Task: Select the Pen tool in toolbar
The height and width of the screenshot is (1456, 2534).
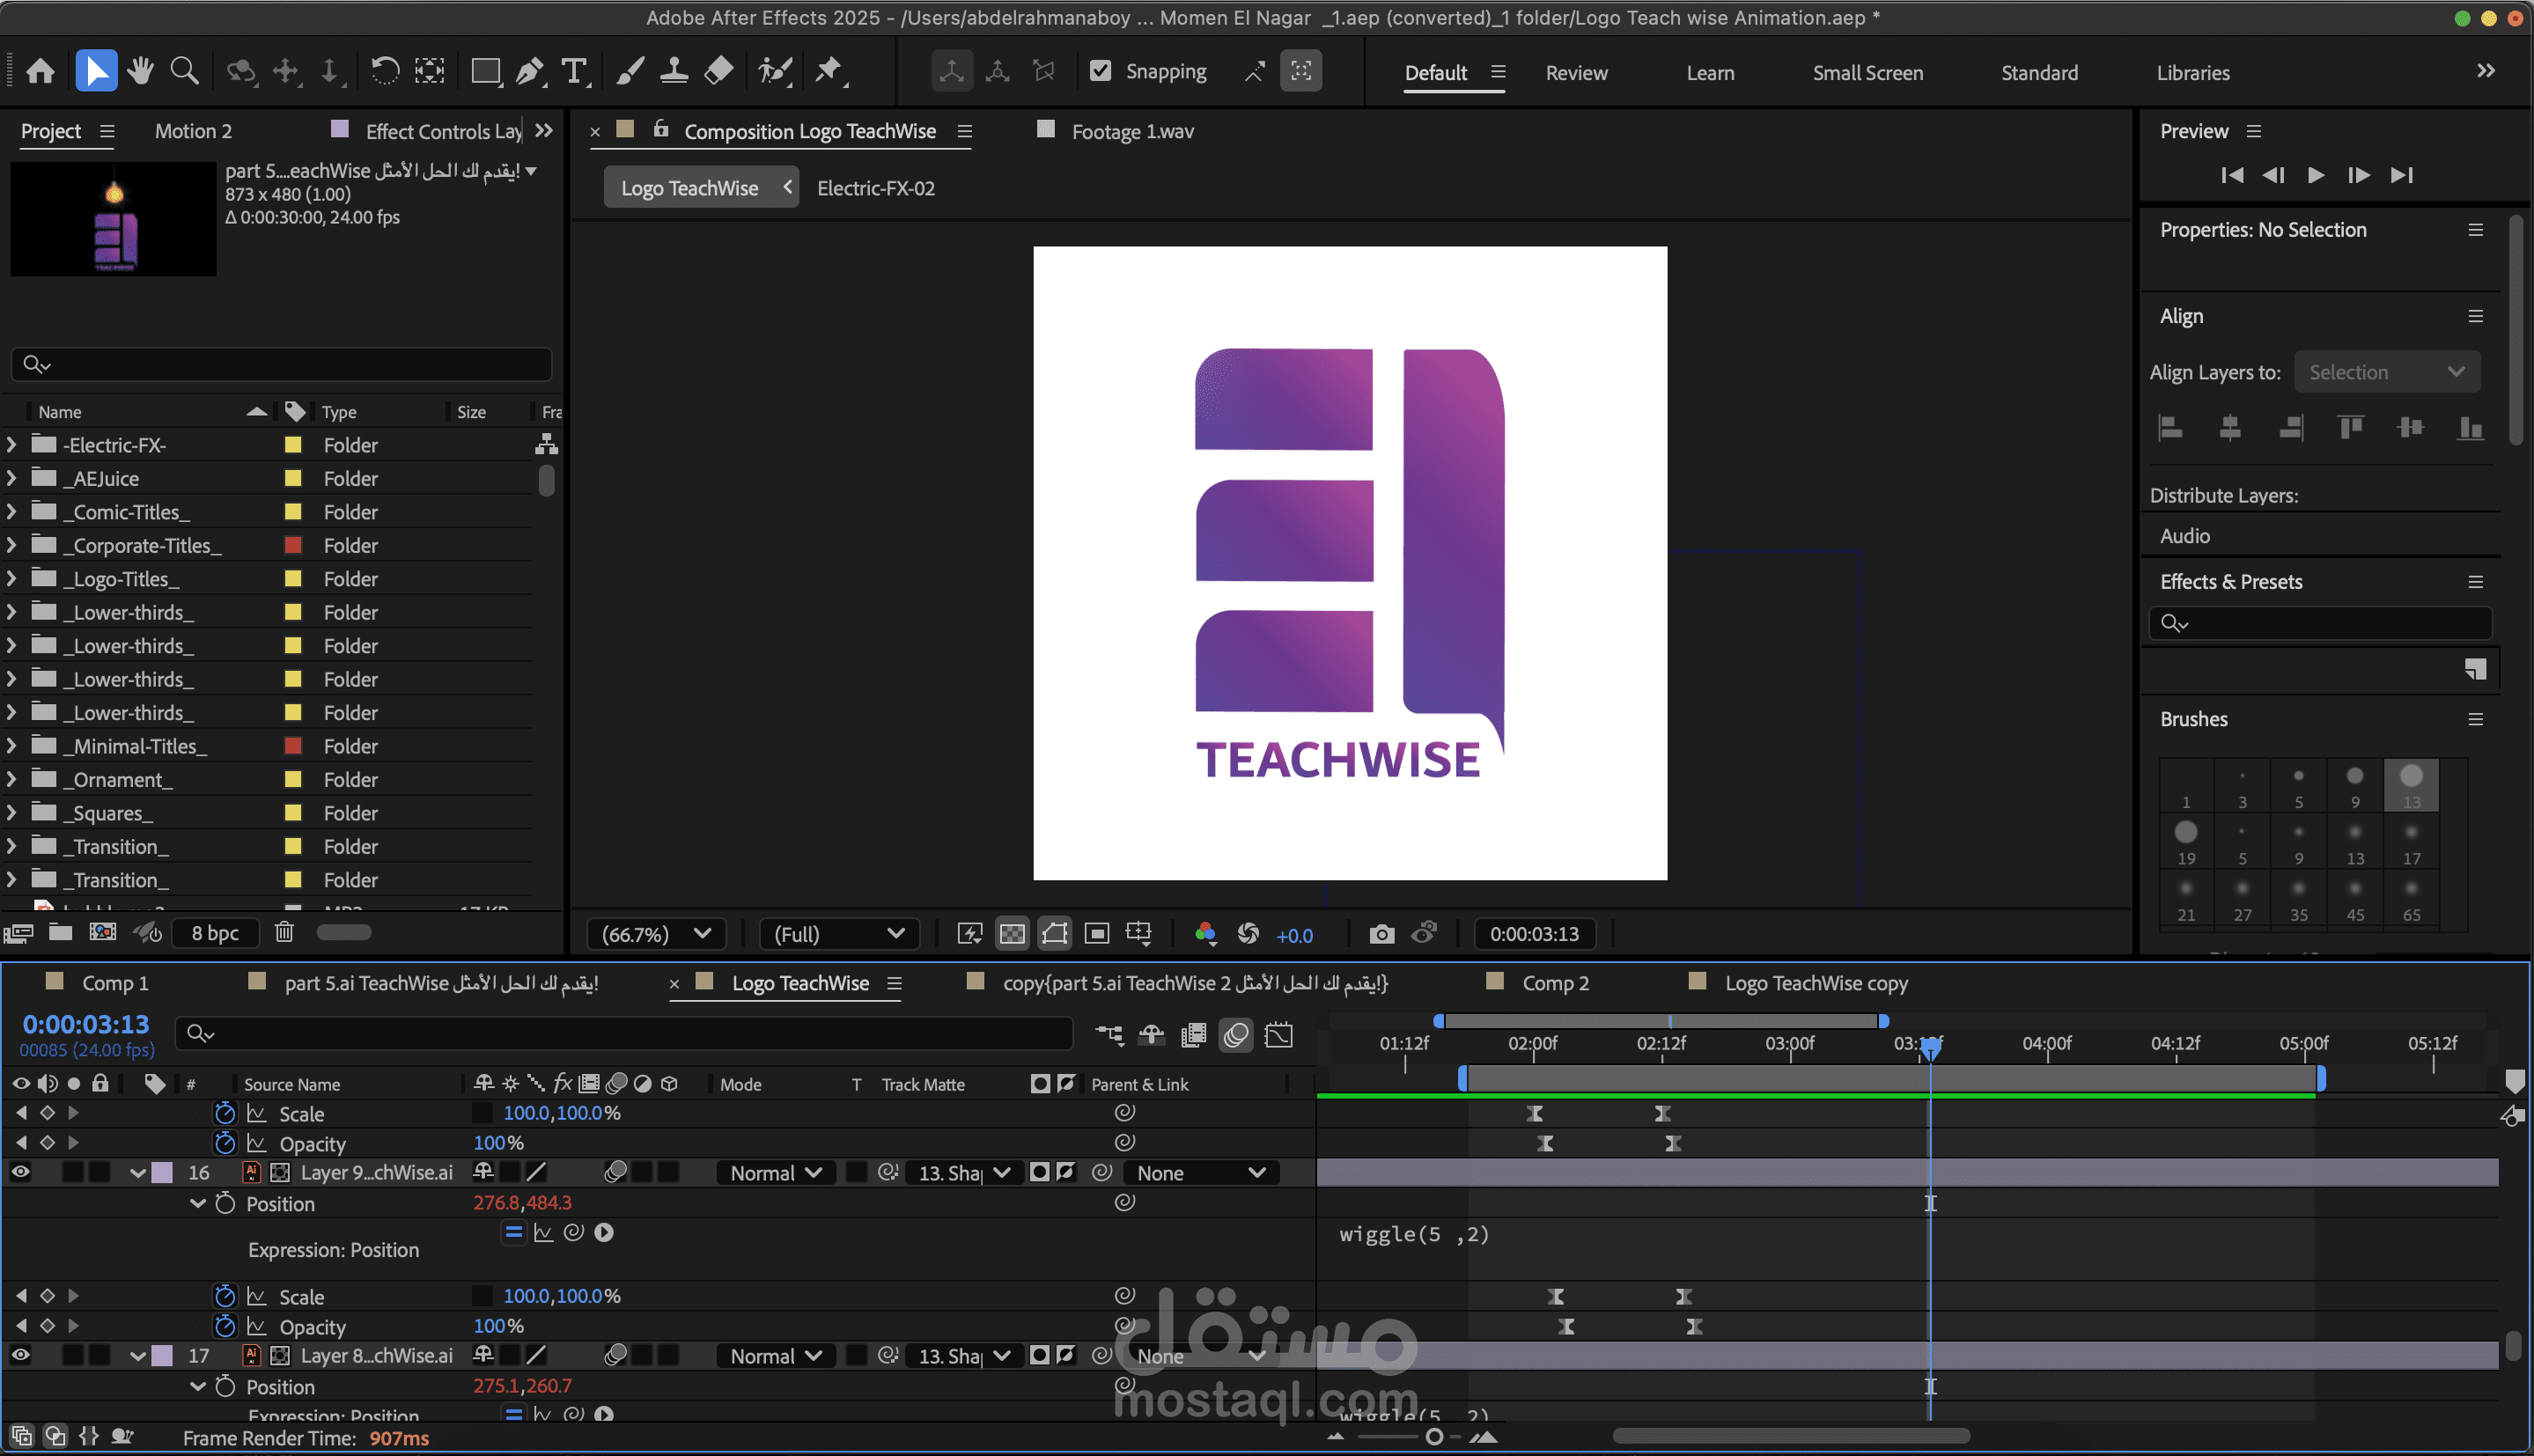Action: pyautogui.click(x=530, y=71)
